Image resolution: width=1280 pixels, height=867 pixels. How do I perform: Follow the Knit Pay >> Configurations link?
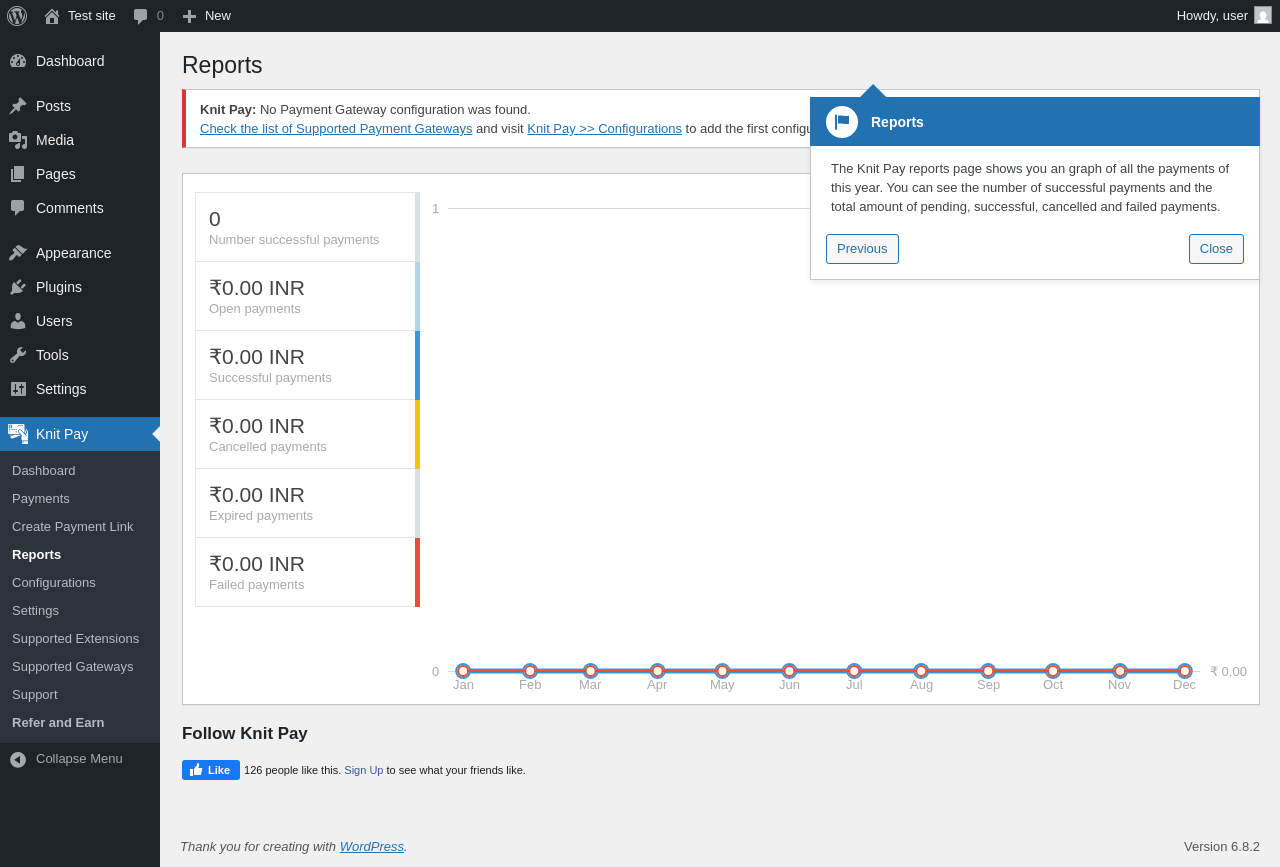pos(604,129)
